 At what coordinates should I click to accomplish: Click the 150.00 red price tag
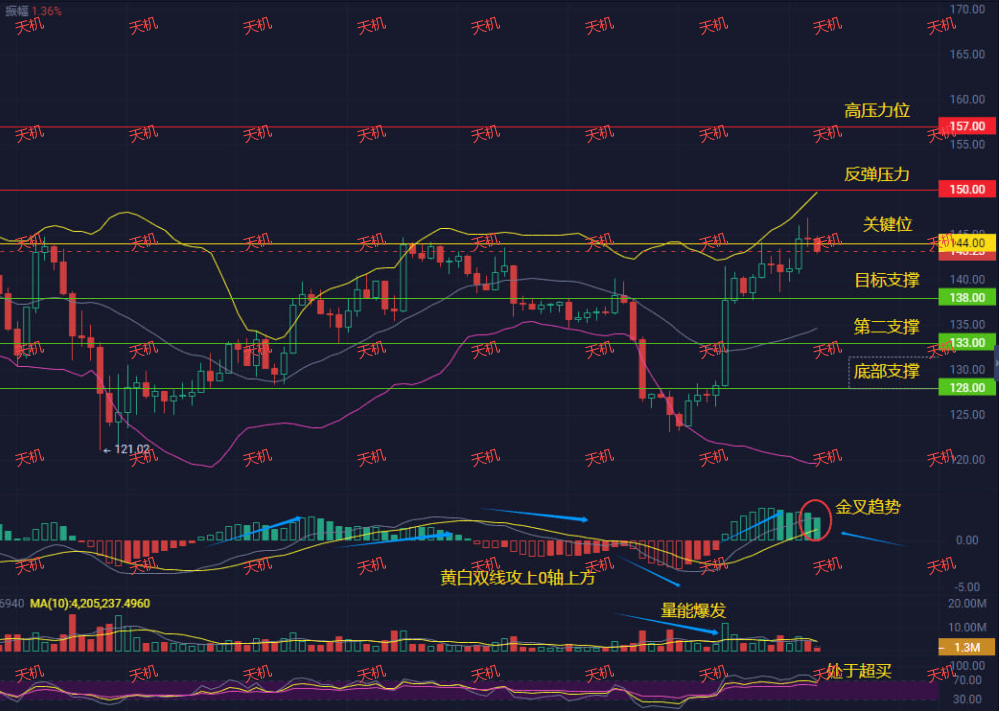[967, 189]
